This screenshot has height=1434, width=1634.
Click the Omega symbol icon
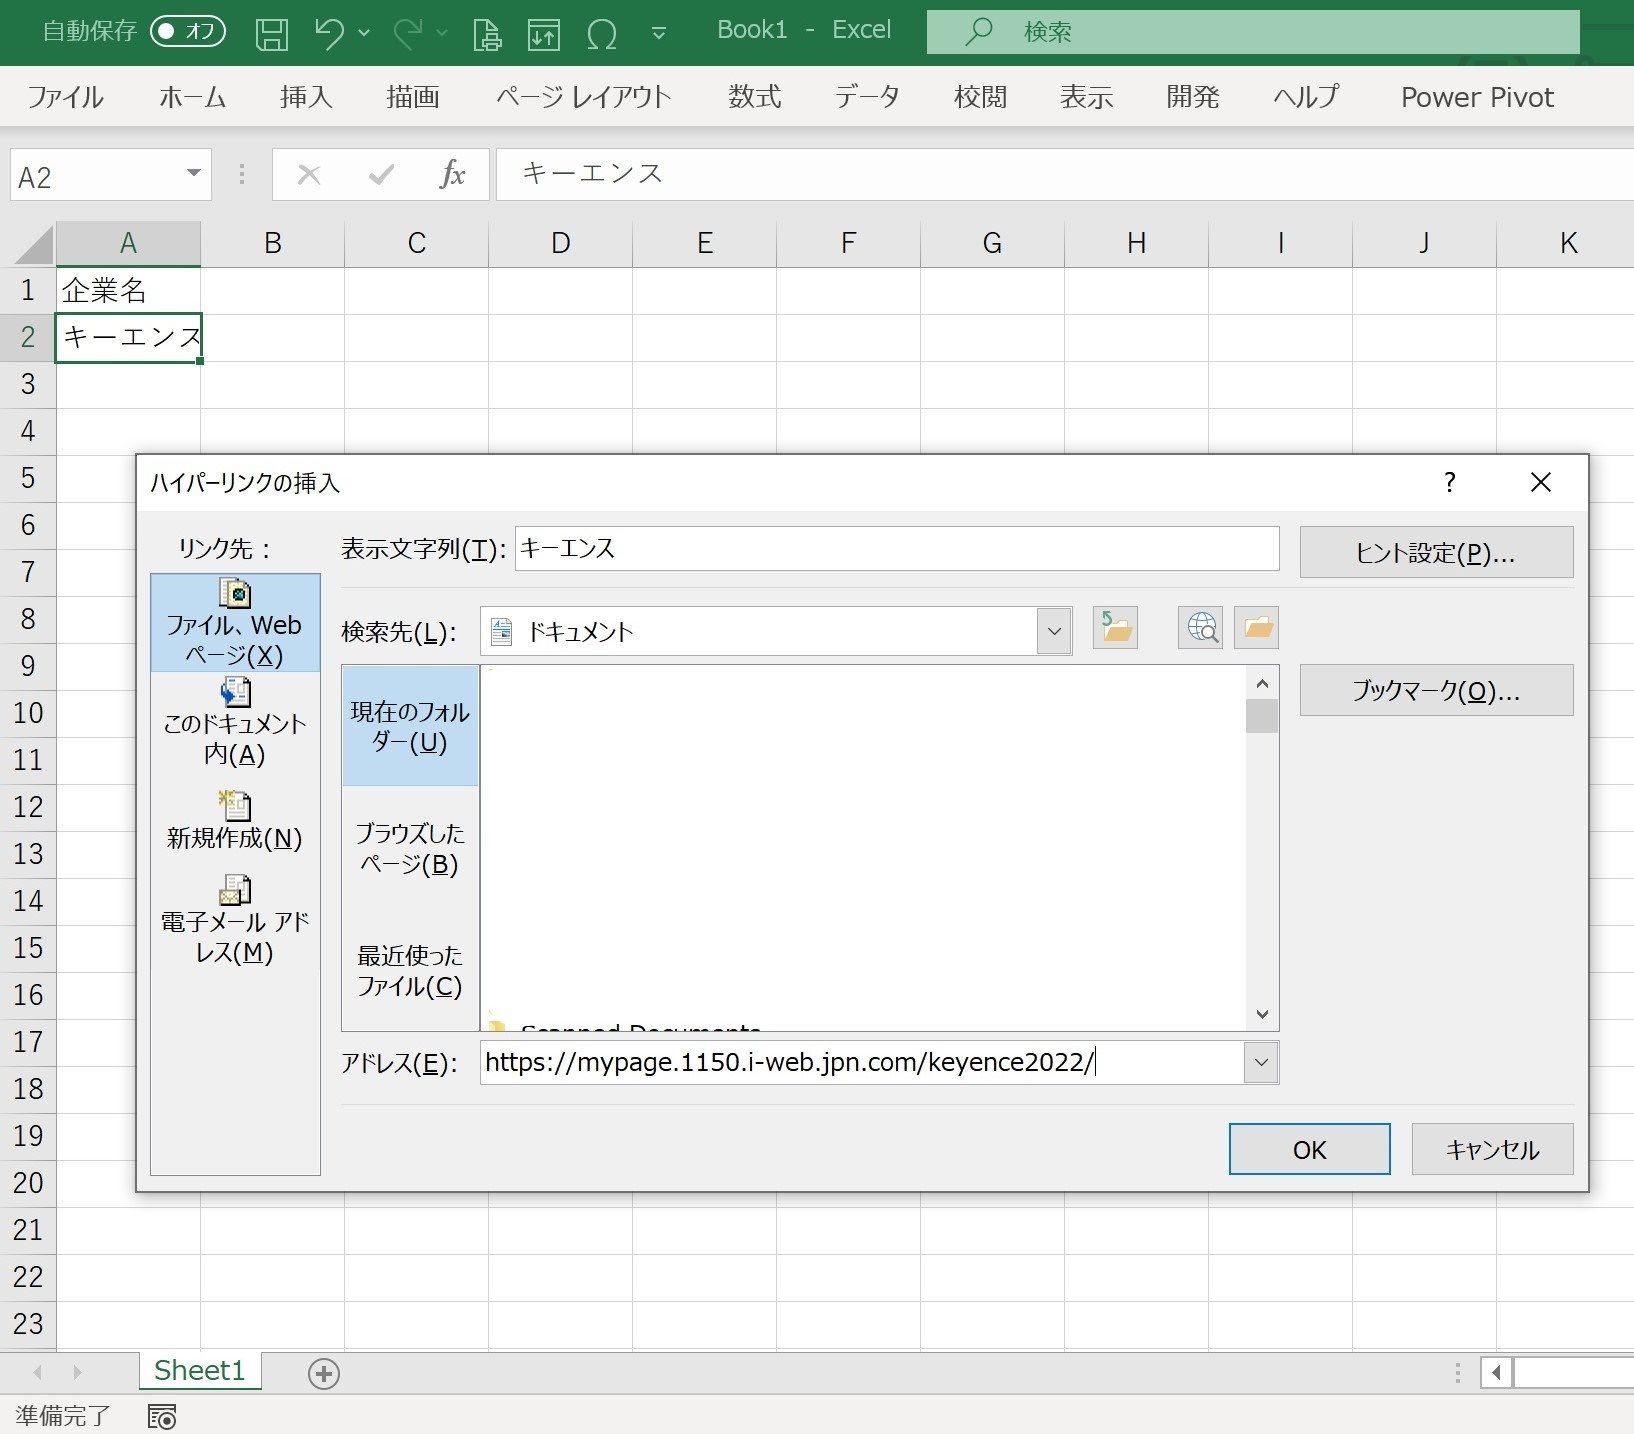tap(601, 34)
